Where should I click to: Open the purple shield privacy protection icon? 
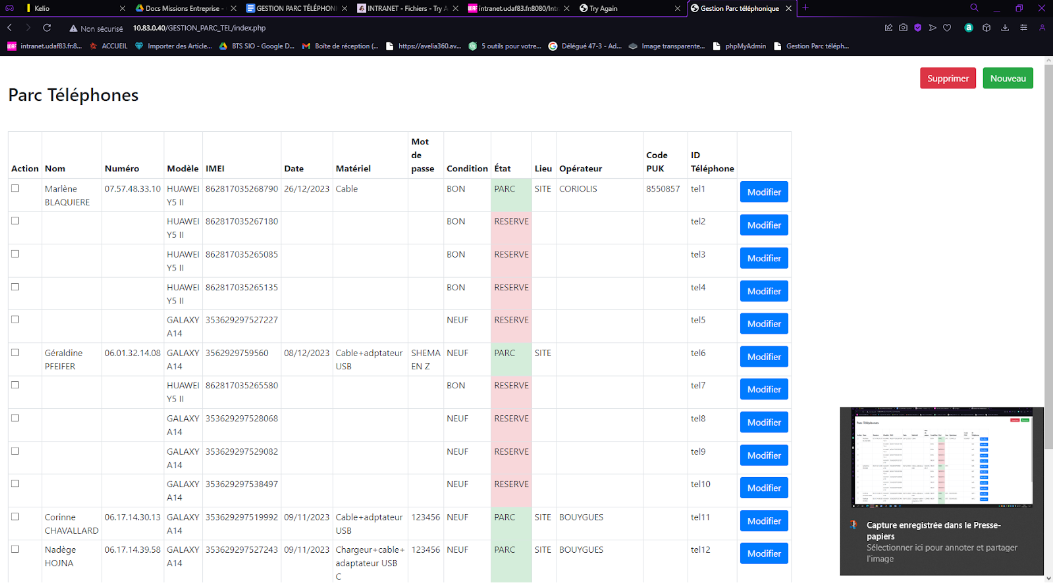918,28
